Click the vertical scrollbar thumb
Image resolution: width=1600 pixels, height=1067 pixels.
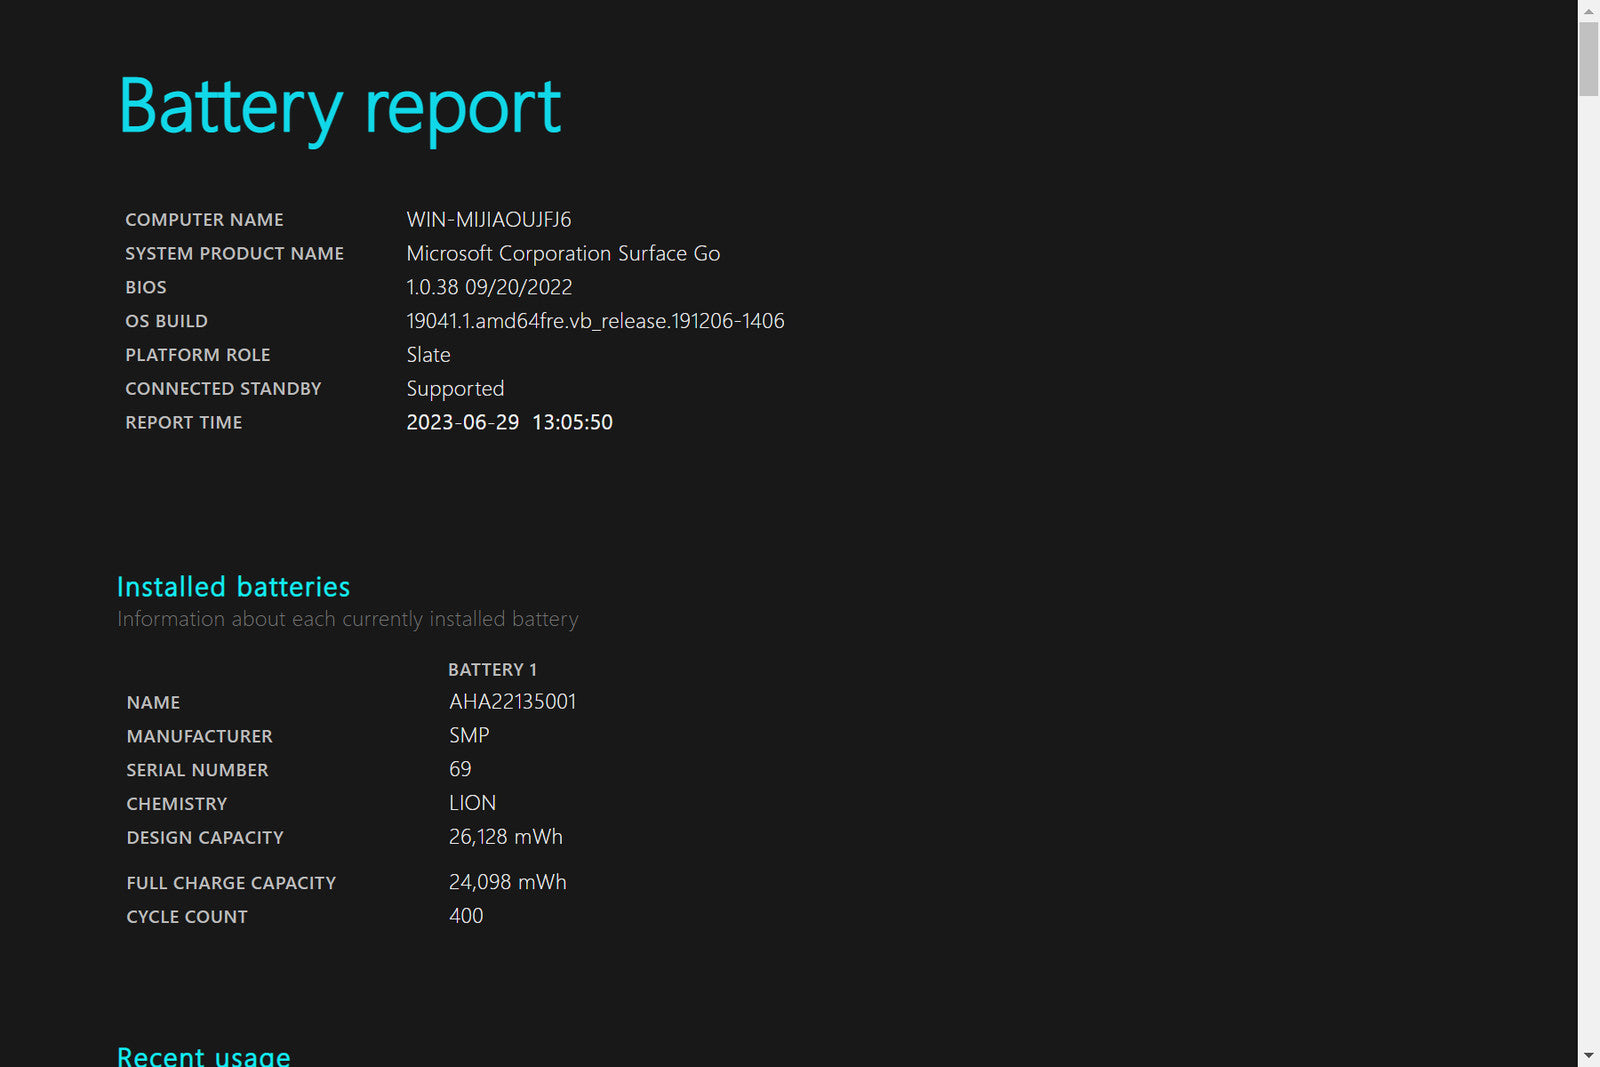[1588, 59]
